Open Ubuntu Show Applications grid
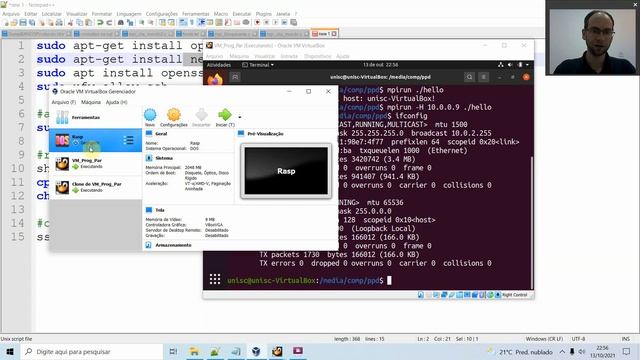 click(x=215, y=279)
